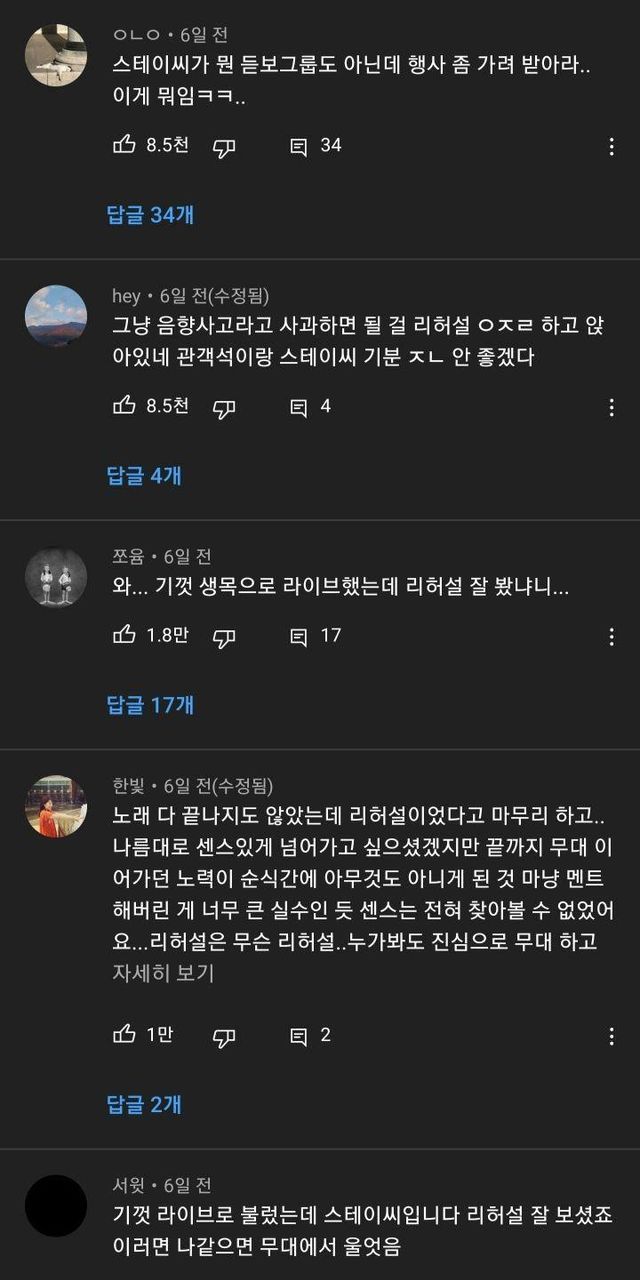Open hey's profile picture
Image resolution: width=640 pixels, height=1280 pixels.
(x=55, y=316)
